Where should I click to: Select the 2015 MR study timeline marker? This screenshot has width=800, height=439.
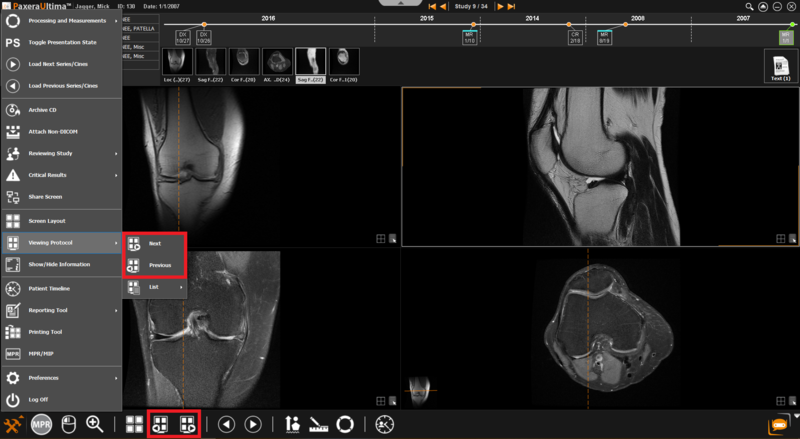[469, 37]
